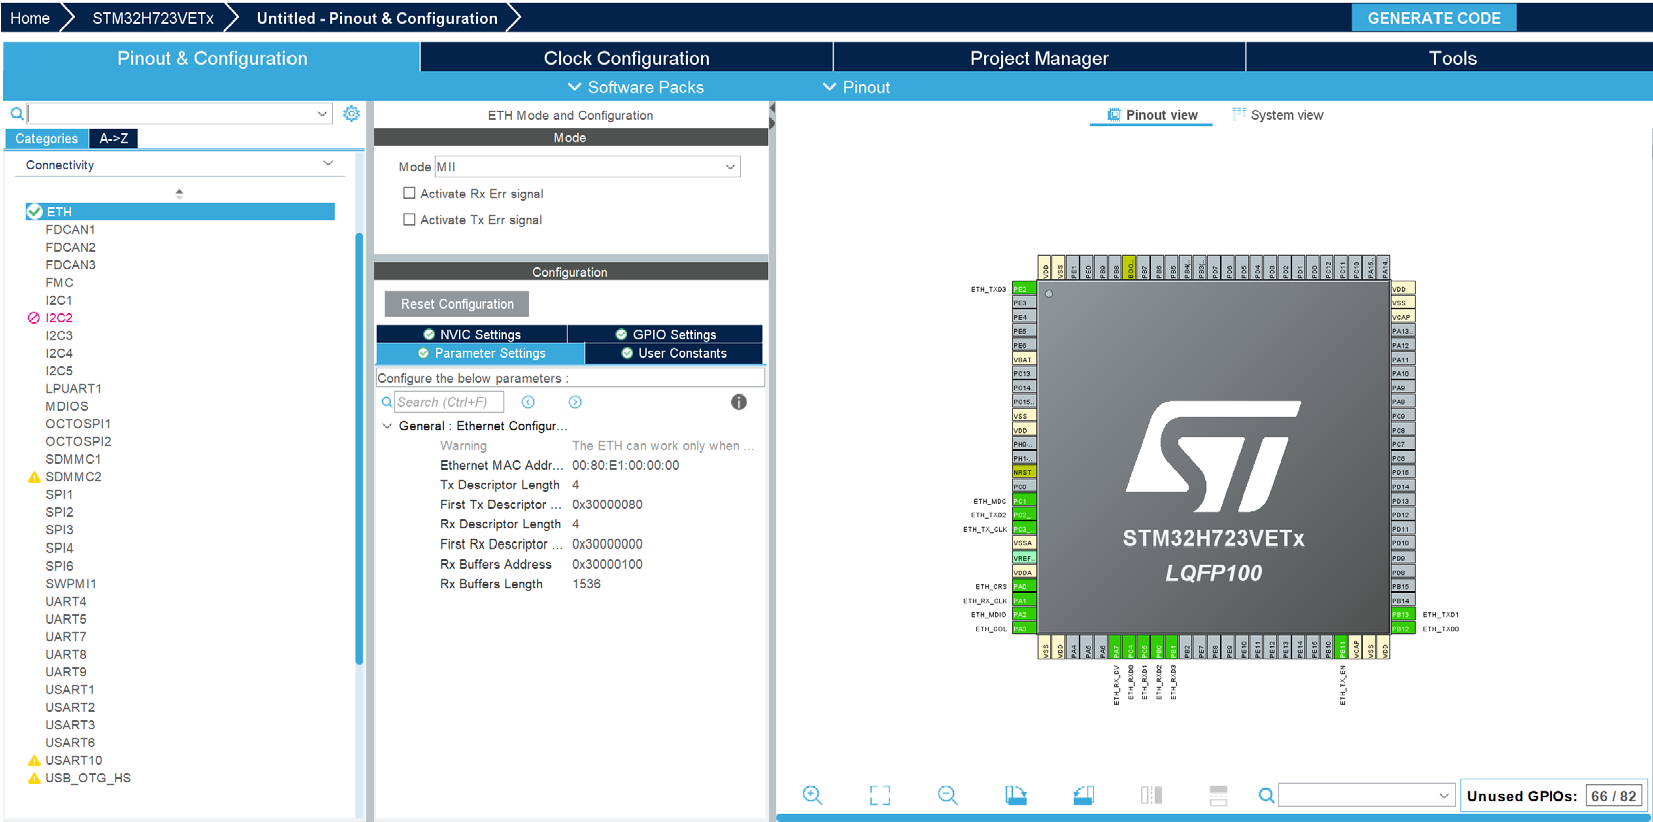This screenshot has width=1653, height=822.
Task: Click the Pinout view chip icon
Action: (1114, 115)
